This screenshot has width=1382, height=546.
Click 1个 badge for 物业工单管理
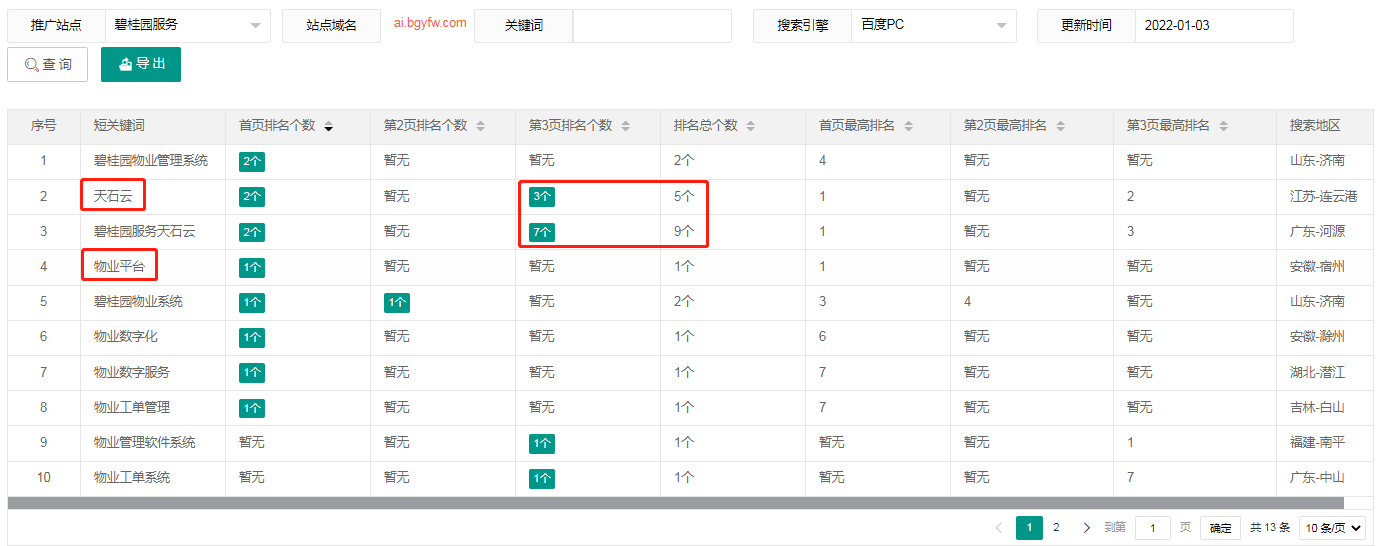(252, 408)
